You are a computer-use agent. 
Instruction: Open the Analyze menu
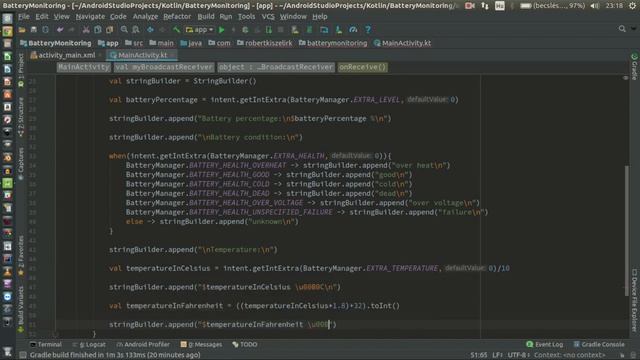point(145,16)
